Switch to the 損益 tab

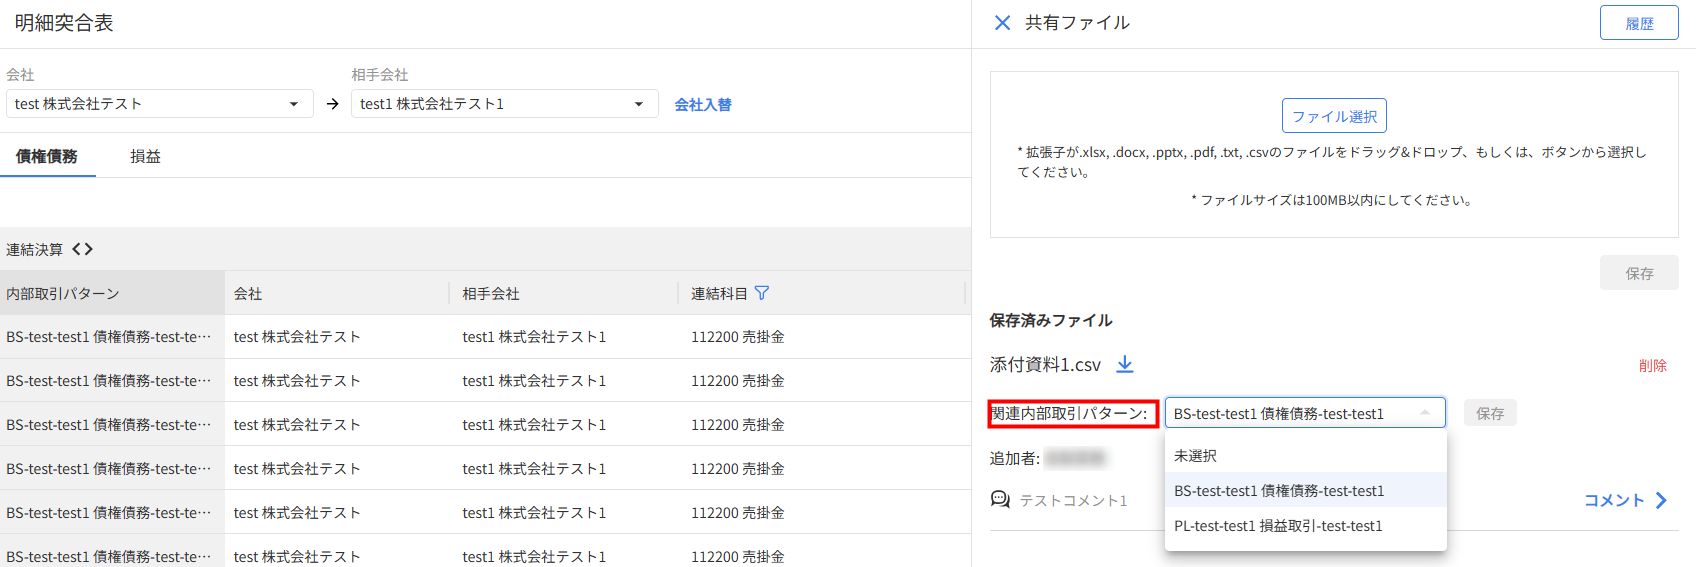145,157
